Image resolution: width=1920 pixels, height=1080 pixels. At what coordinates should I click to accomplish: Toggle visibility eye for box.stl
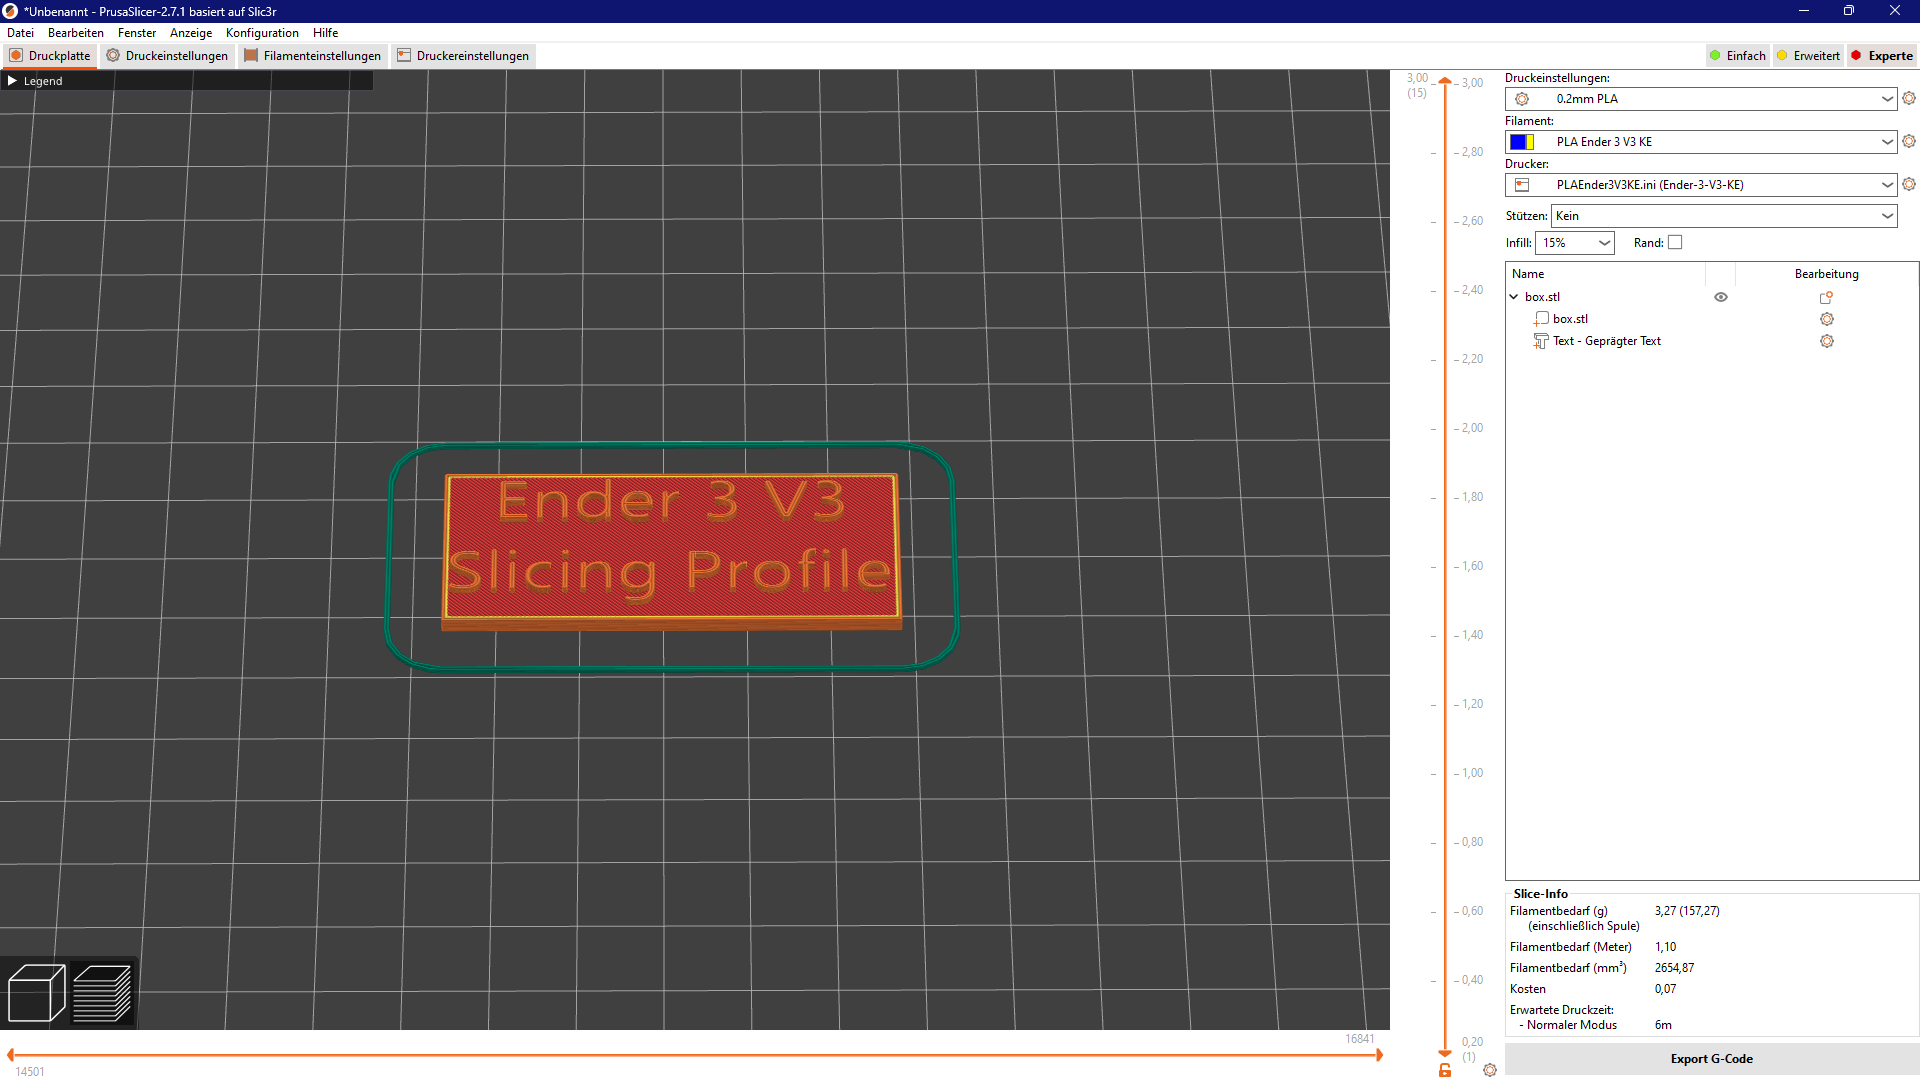point(1721,297)
